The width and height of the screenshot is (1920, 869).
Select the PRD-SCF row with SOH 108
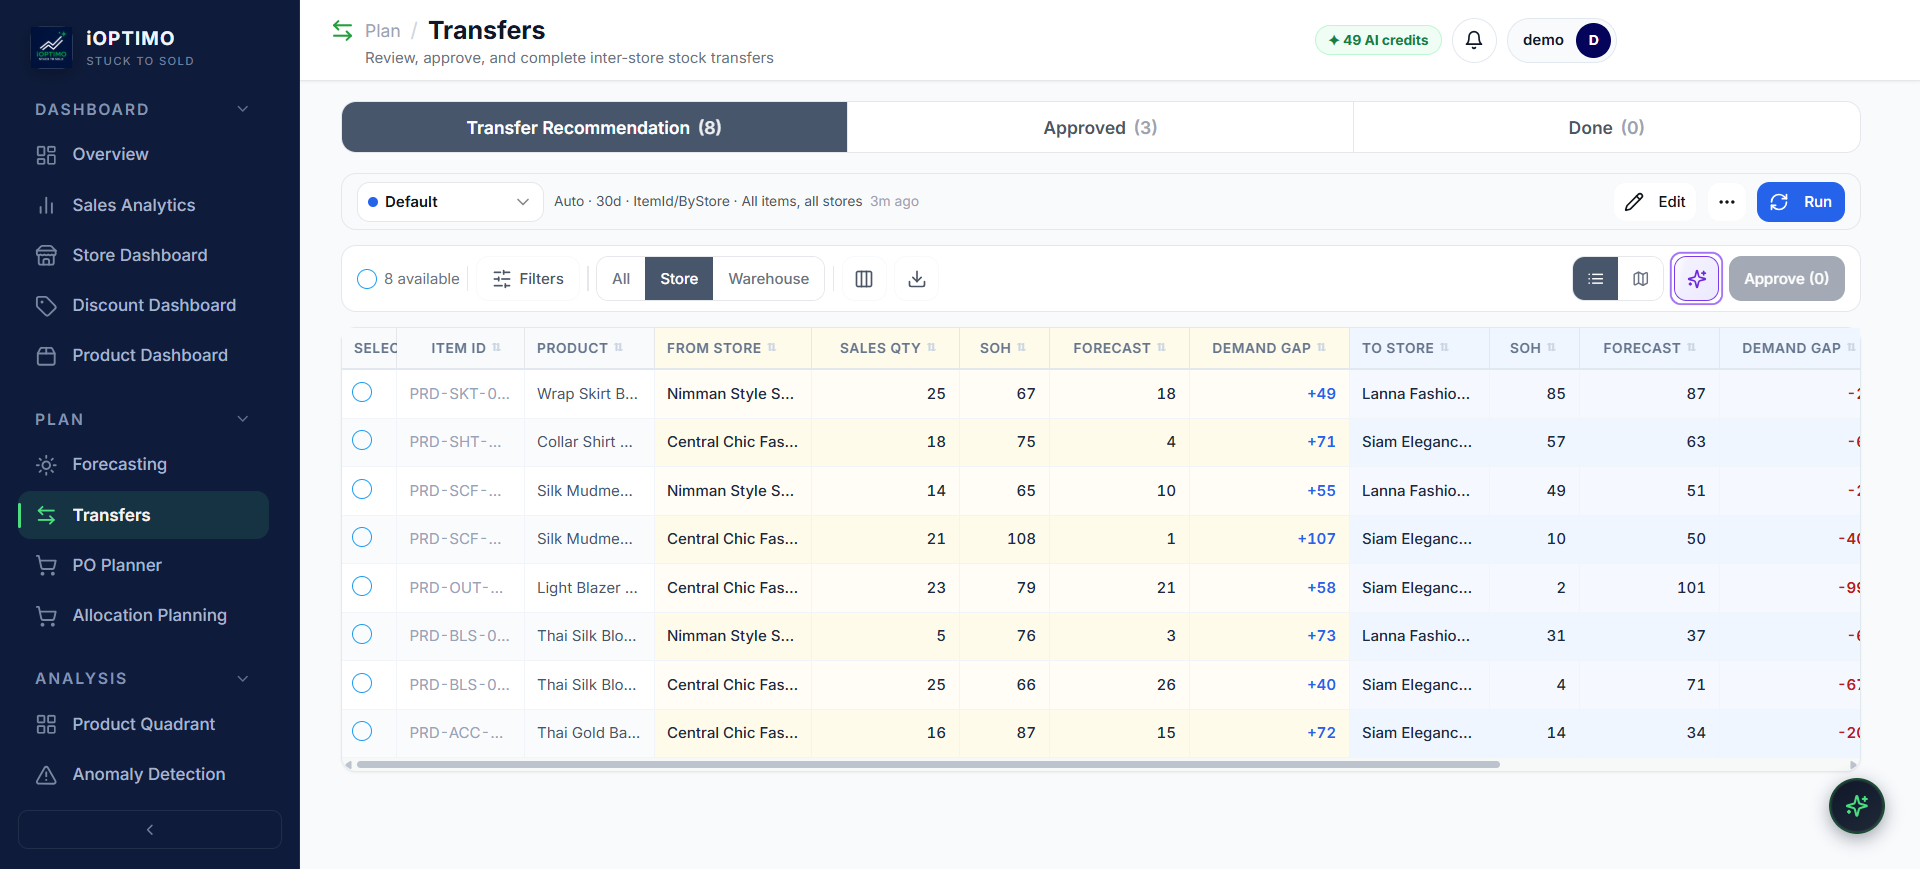point(362,538)
